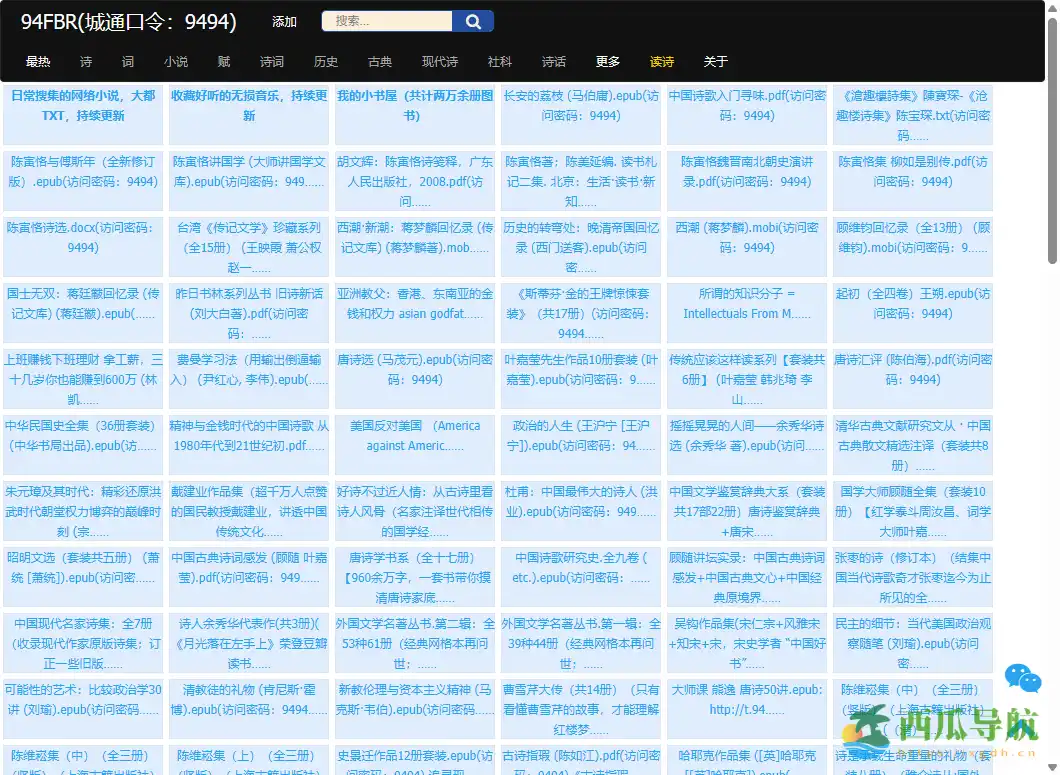Open the 小说 category menu

(x=176, y=61)
